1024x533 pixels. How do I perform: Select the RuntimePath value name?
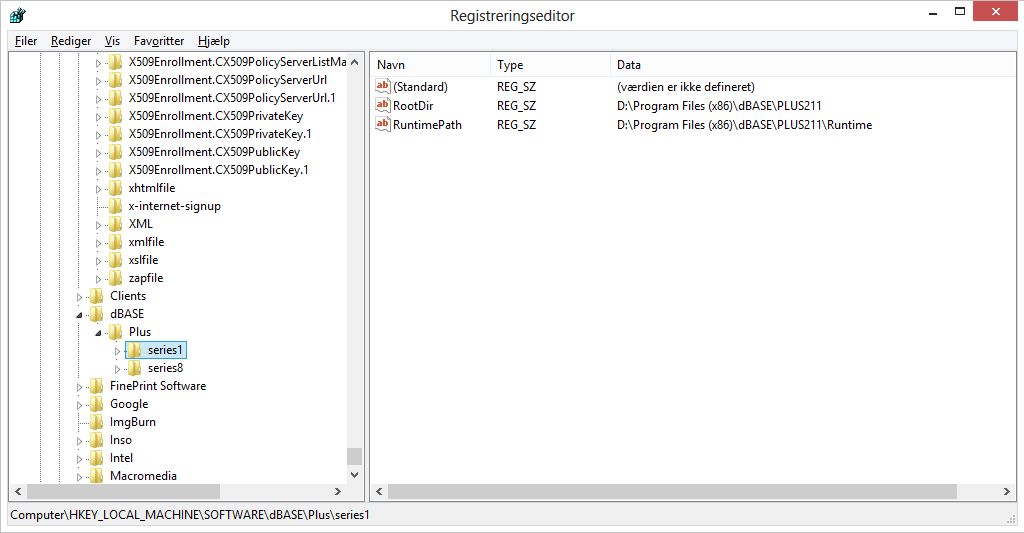pos(427,124)
